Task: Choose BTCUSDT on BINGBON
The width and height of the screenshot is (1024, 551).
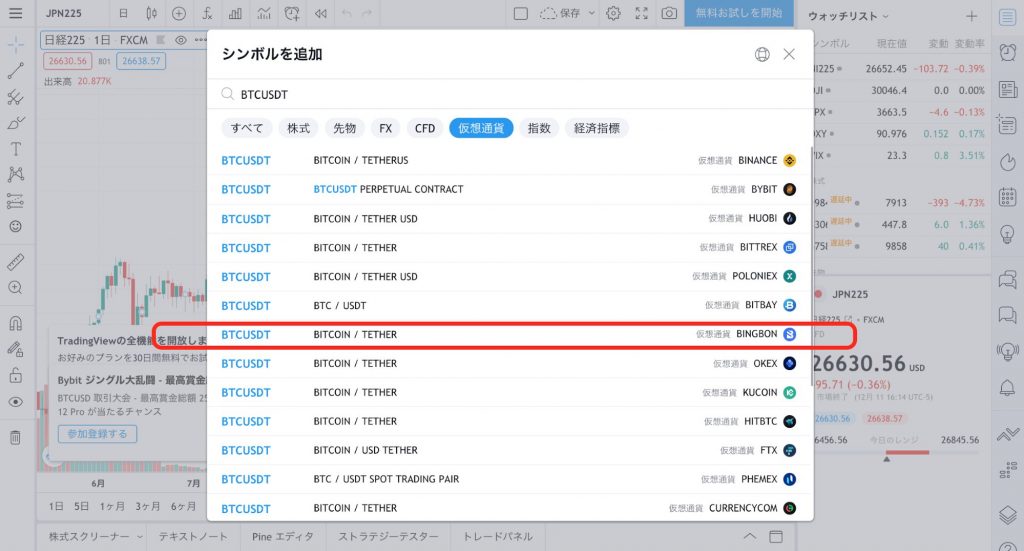Action: coord(509,334)
